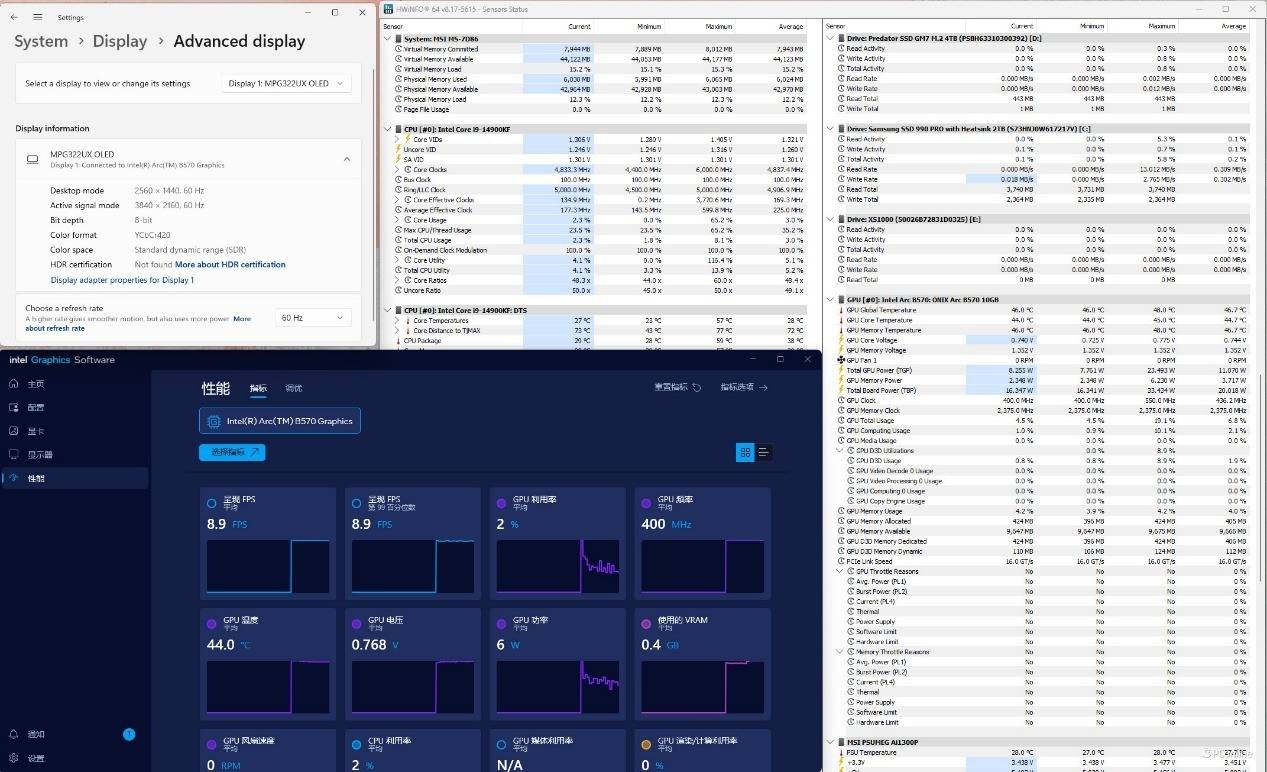This screenshot has width=1267, height=772.
Task: Switch metrics to grid view icon
Action: 745,453
